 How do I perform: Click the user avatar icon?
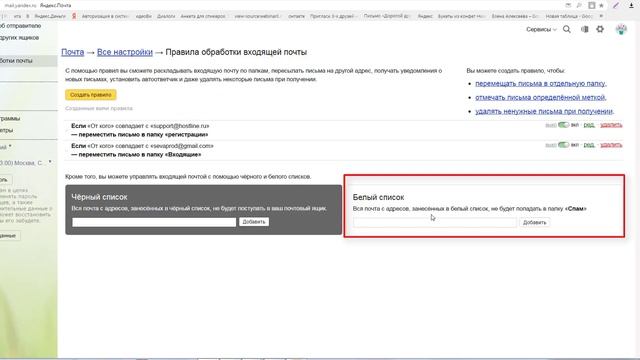point(621,29)
